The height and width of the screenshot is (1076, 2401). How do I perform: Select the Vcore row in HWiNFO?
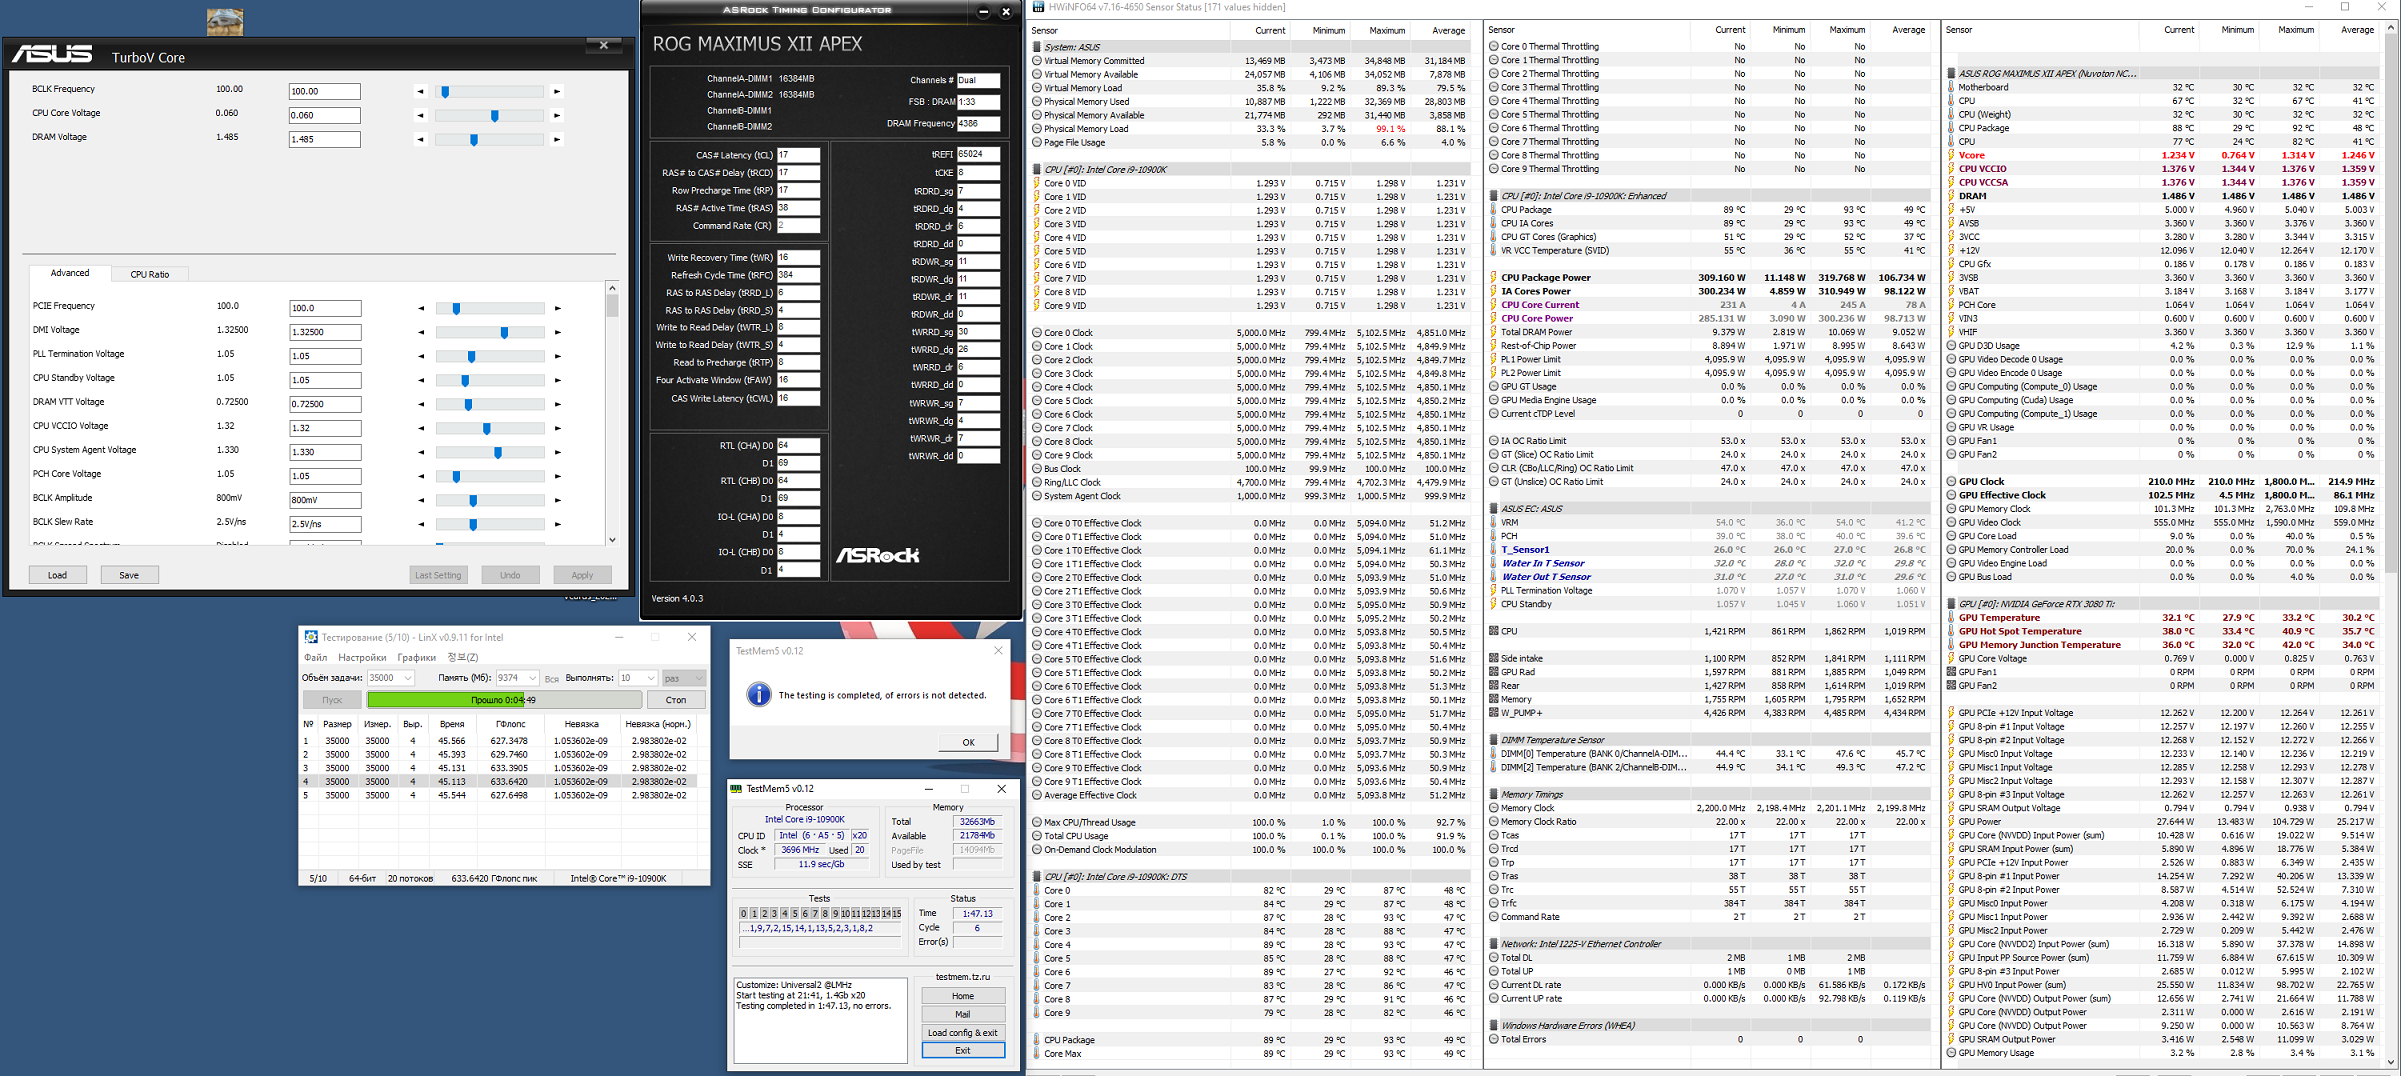click(x=2165, y=155)
